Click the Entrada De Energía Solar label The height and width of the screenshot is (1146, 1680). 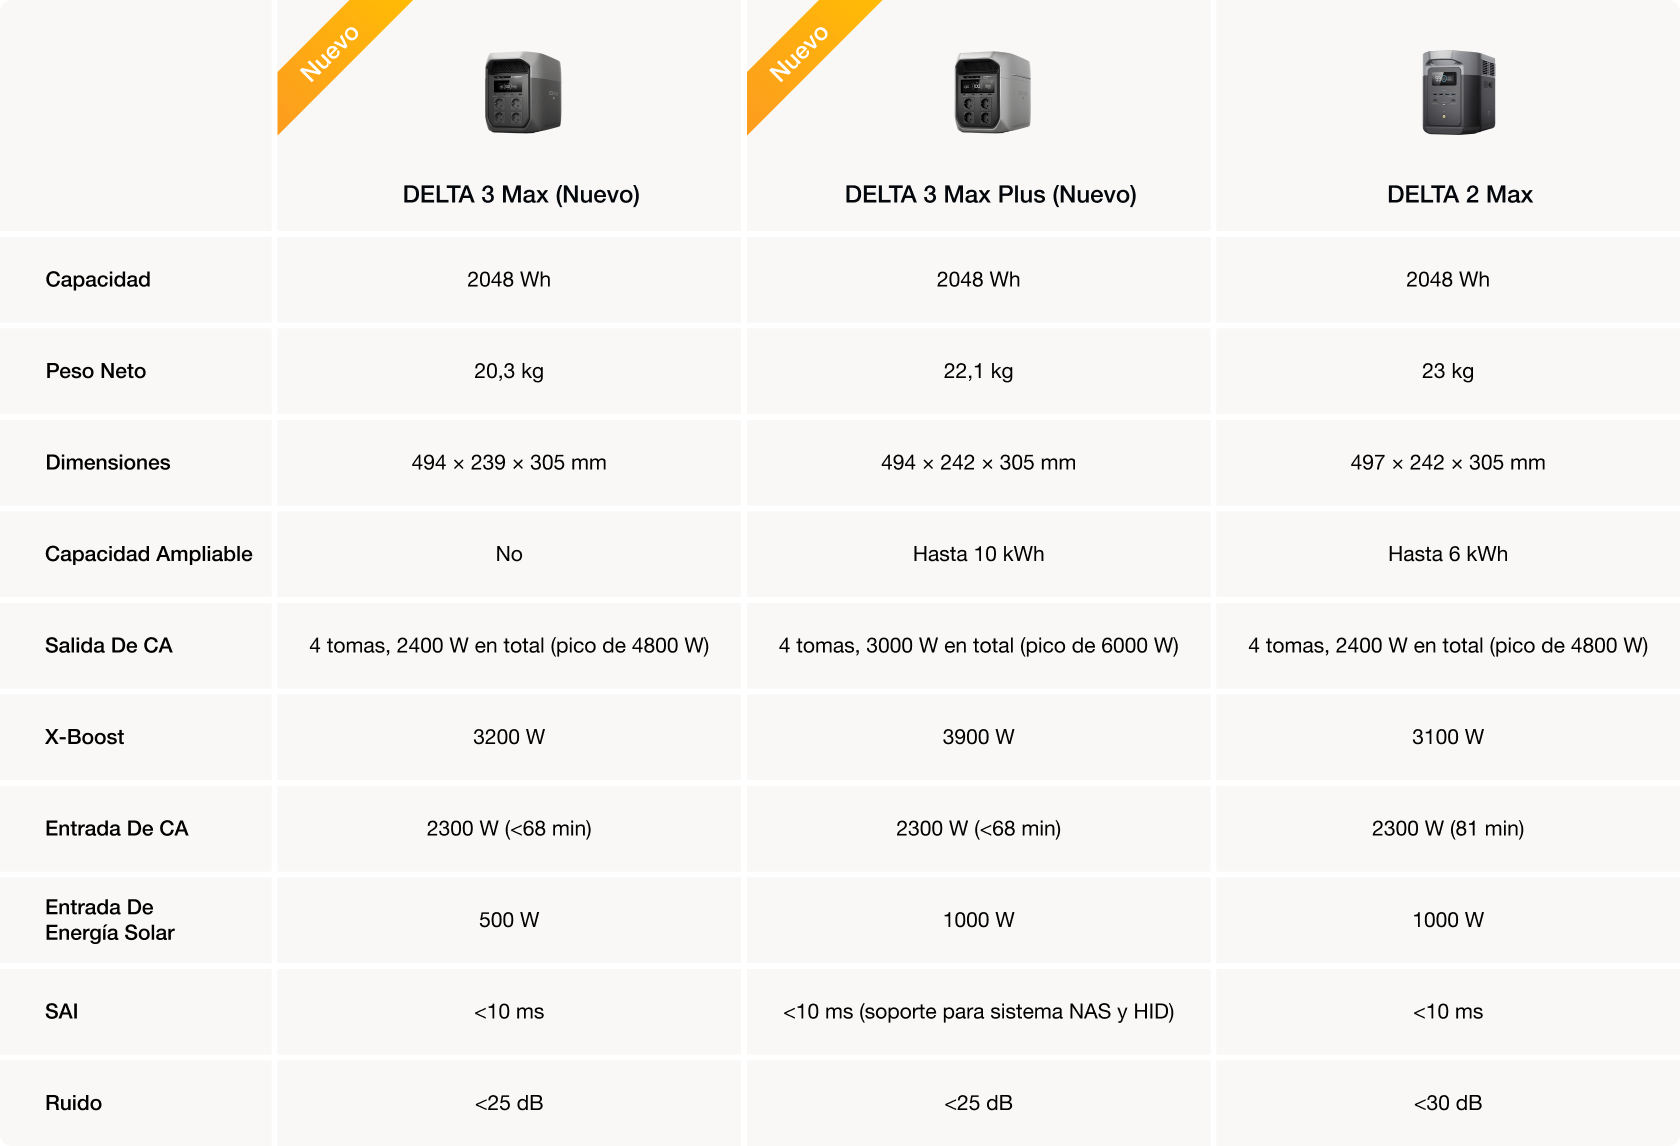[110, 920]
